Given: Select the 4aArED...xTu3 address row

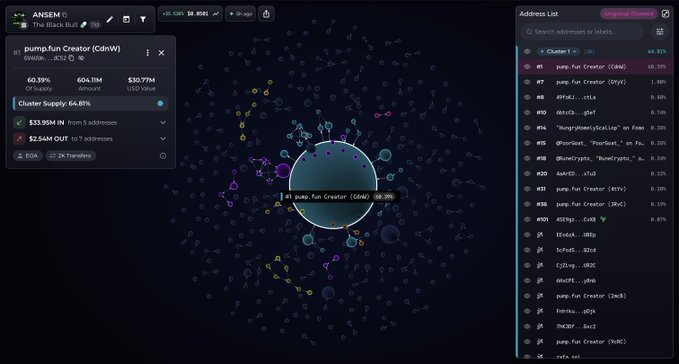Looking at the screenshot, I should click(595, 174).
